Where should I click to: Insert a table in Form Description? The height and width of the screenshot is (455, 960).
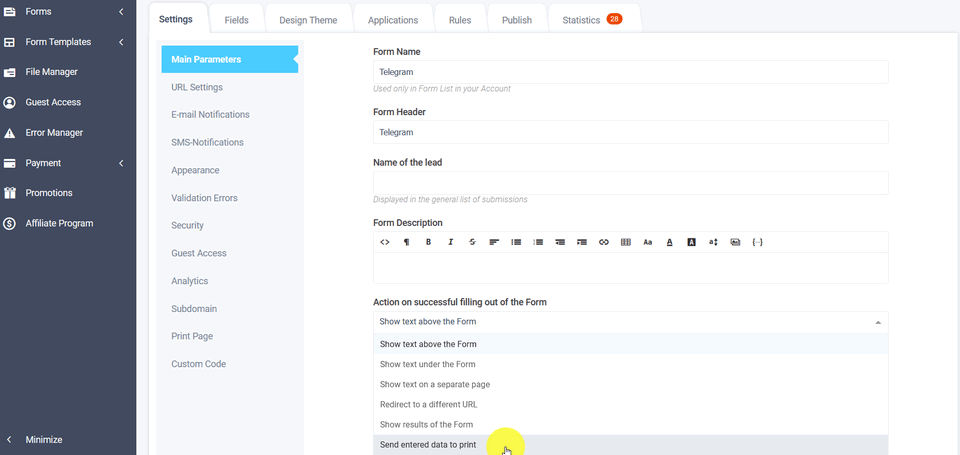[x=626, y=242]
